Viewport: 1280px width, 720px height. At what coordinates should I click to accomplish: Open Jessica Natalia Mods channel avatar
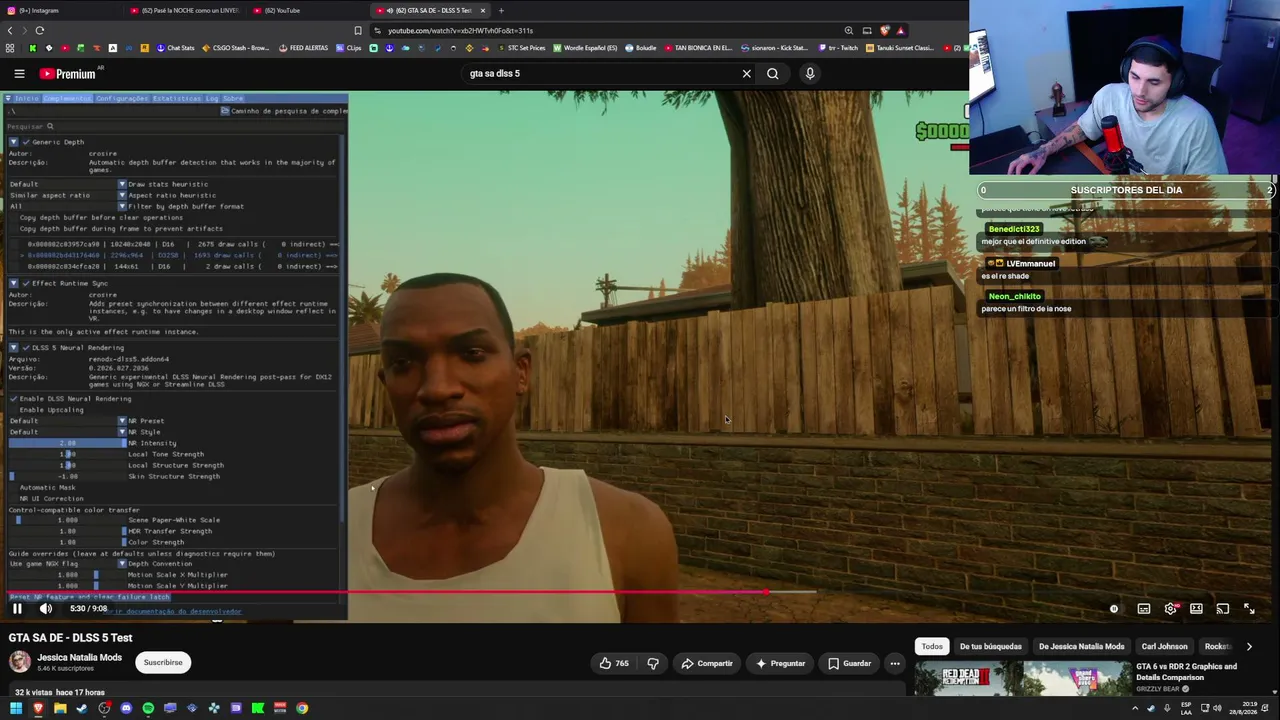pyautogui.click(x=19, y=662)
